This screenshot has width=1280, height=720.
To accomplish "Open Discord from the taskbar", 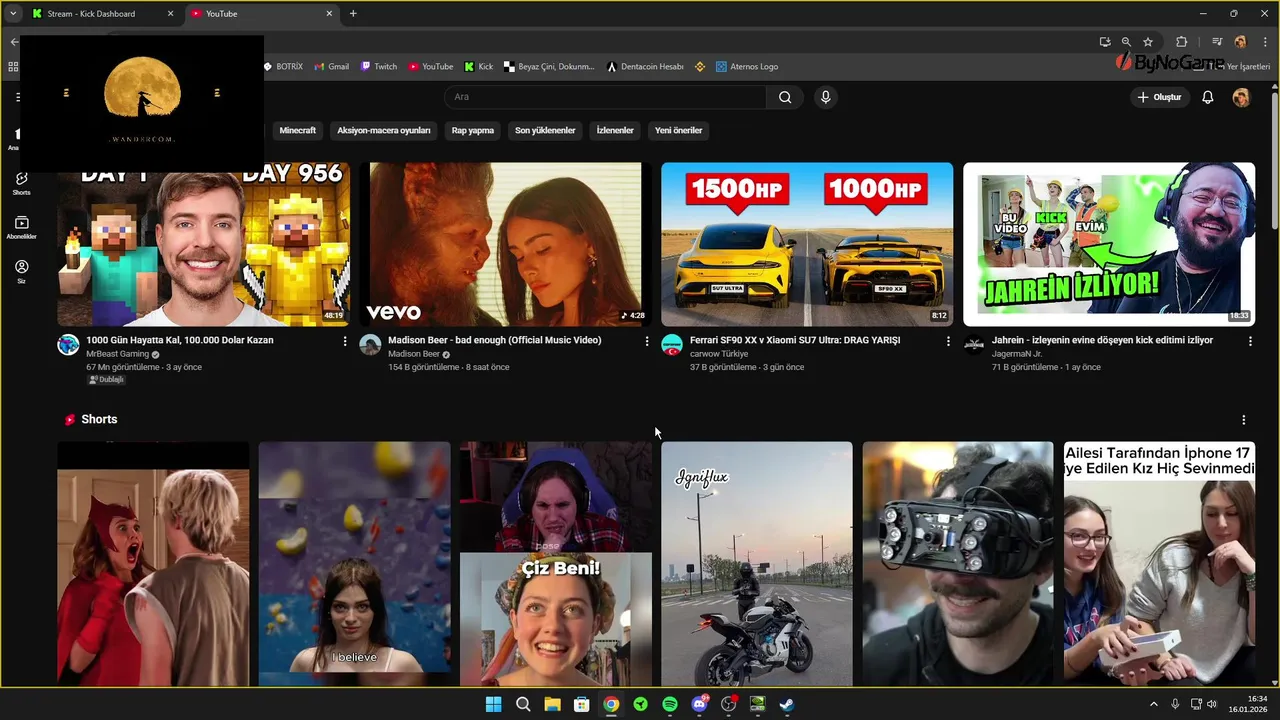I will pos(699,704).
